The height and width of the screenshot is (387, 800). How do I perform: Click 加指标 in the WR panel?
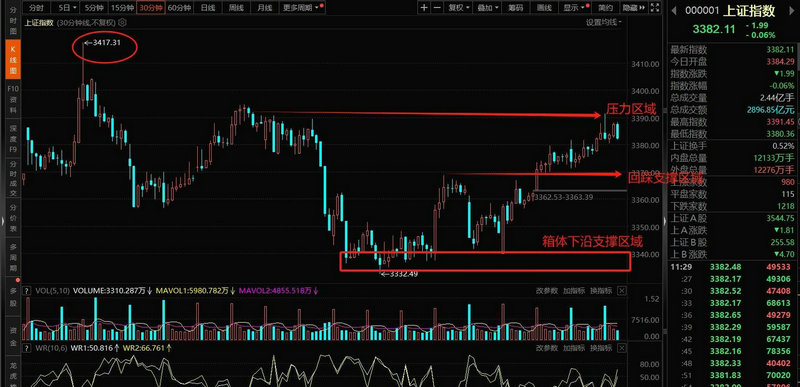point(574,348)
